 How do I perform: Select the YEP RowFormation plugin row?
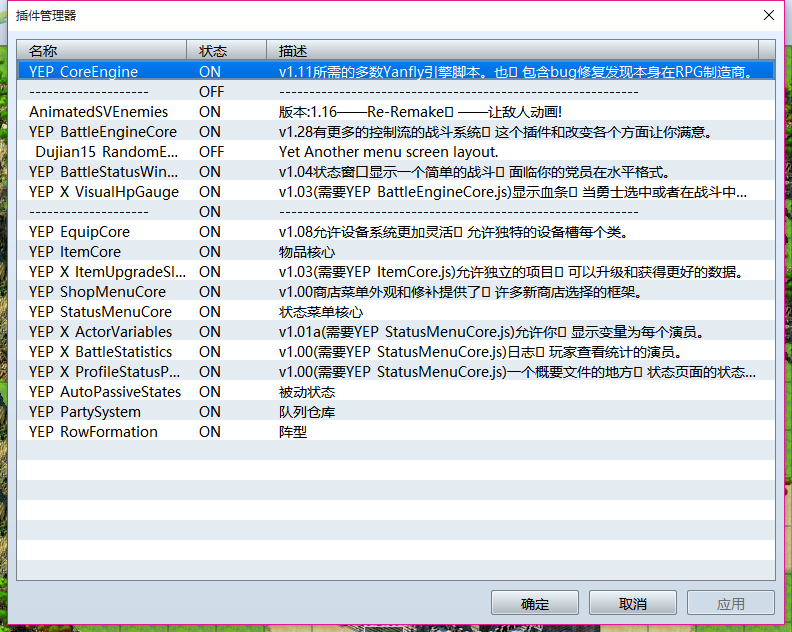pyautogui.click(x=396, y=431)
